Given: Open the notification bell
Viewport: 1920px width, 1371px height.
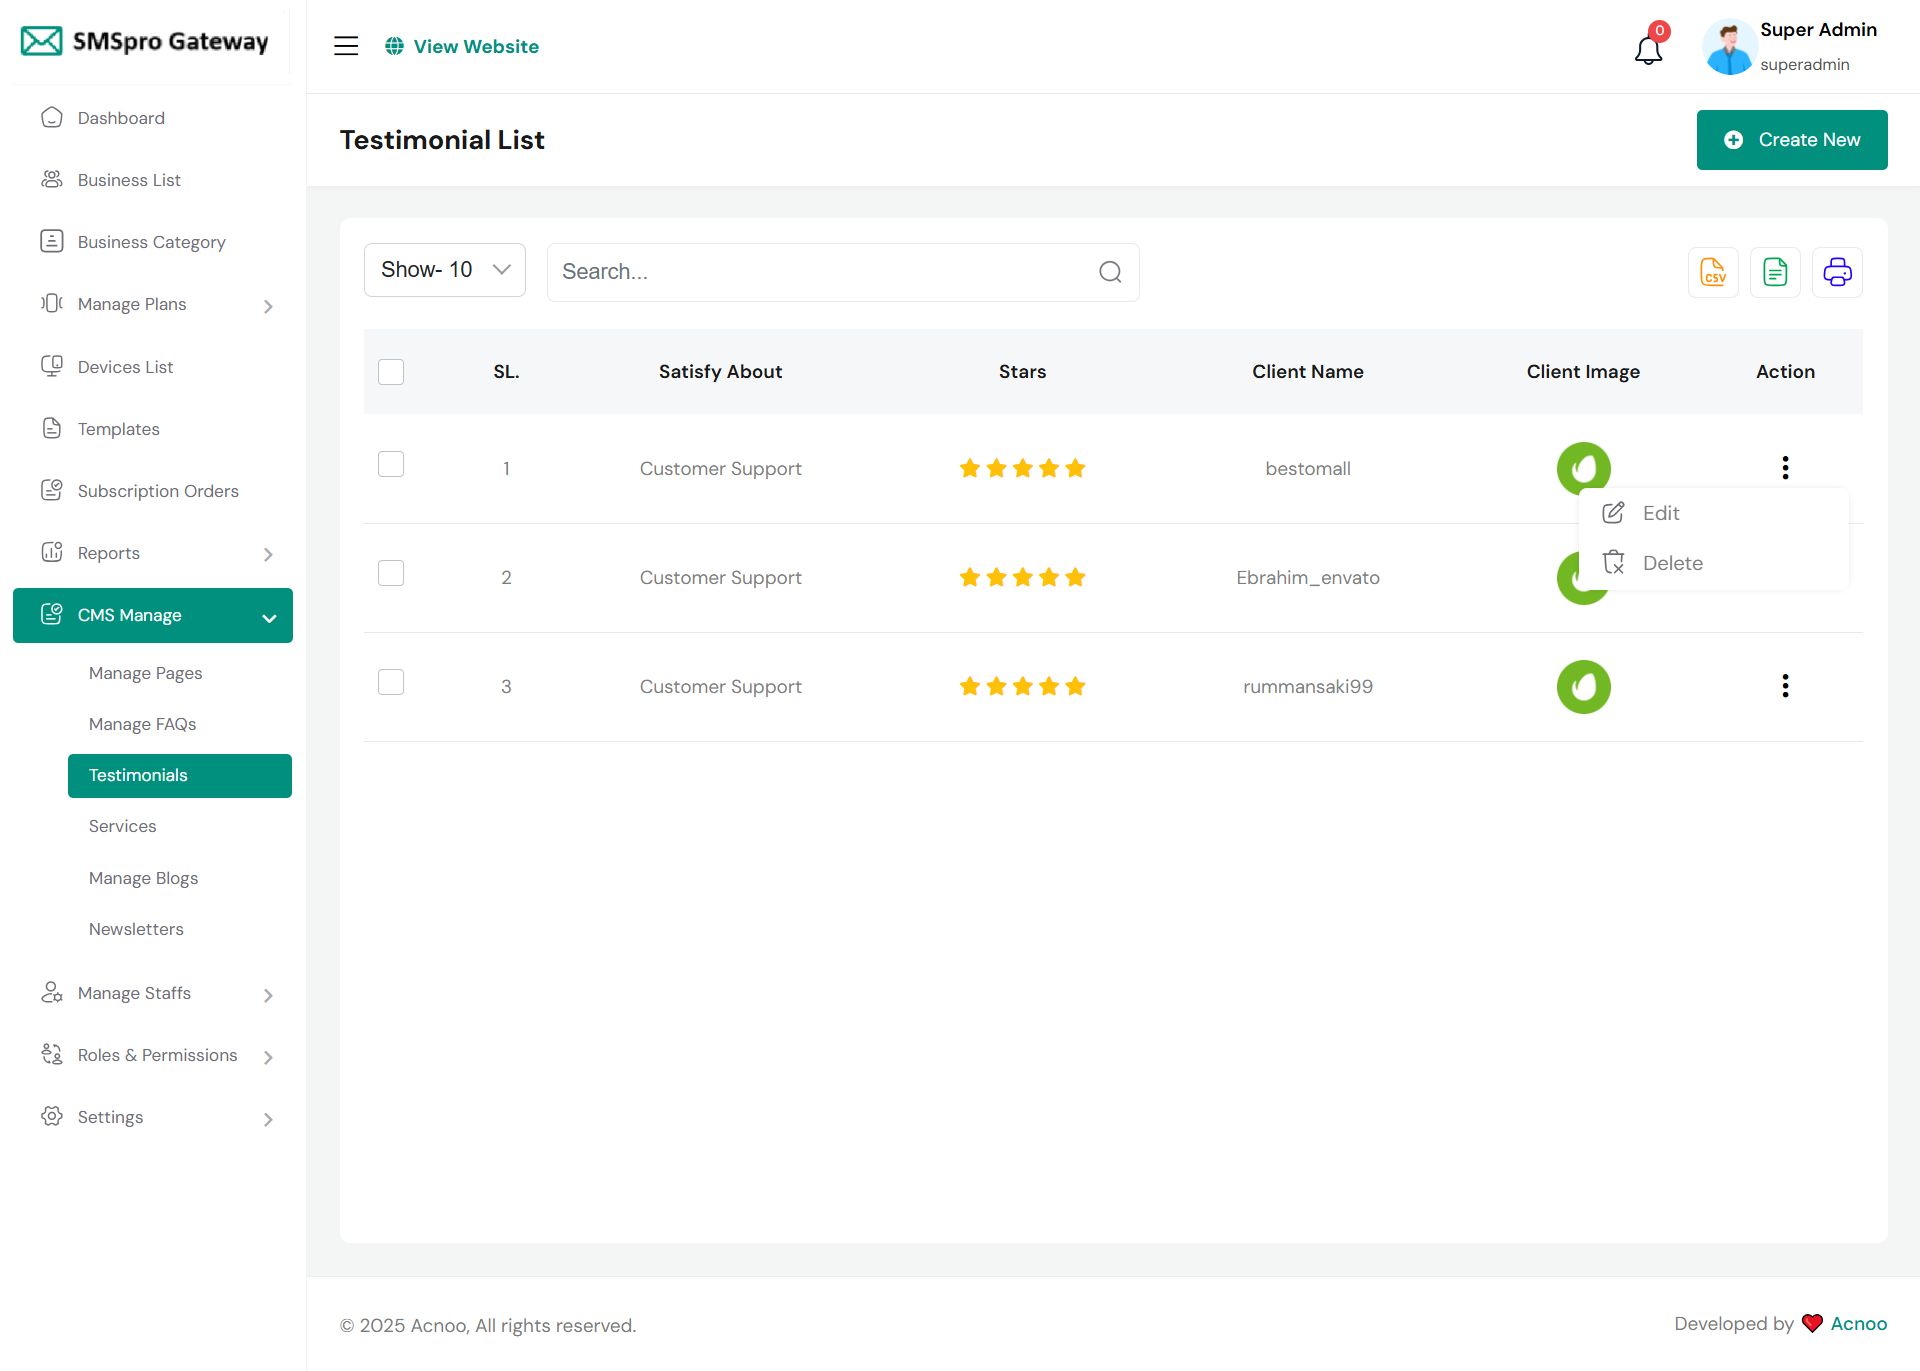Looking at the screenshot, I should click(x=1648, y=48).
